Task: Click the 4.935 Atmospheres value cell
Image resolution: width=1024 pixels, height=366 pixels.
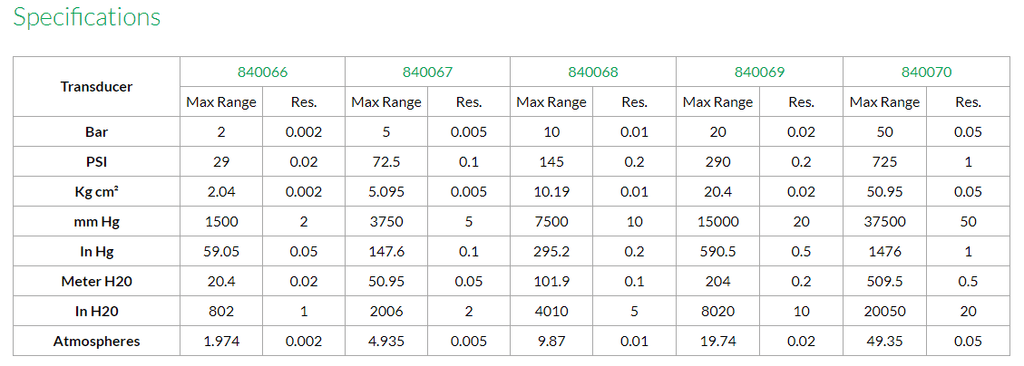Action: [386, 341]
